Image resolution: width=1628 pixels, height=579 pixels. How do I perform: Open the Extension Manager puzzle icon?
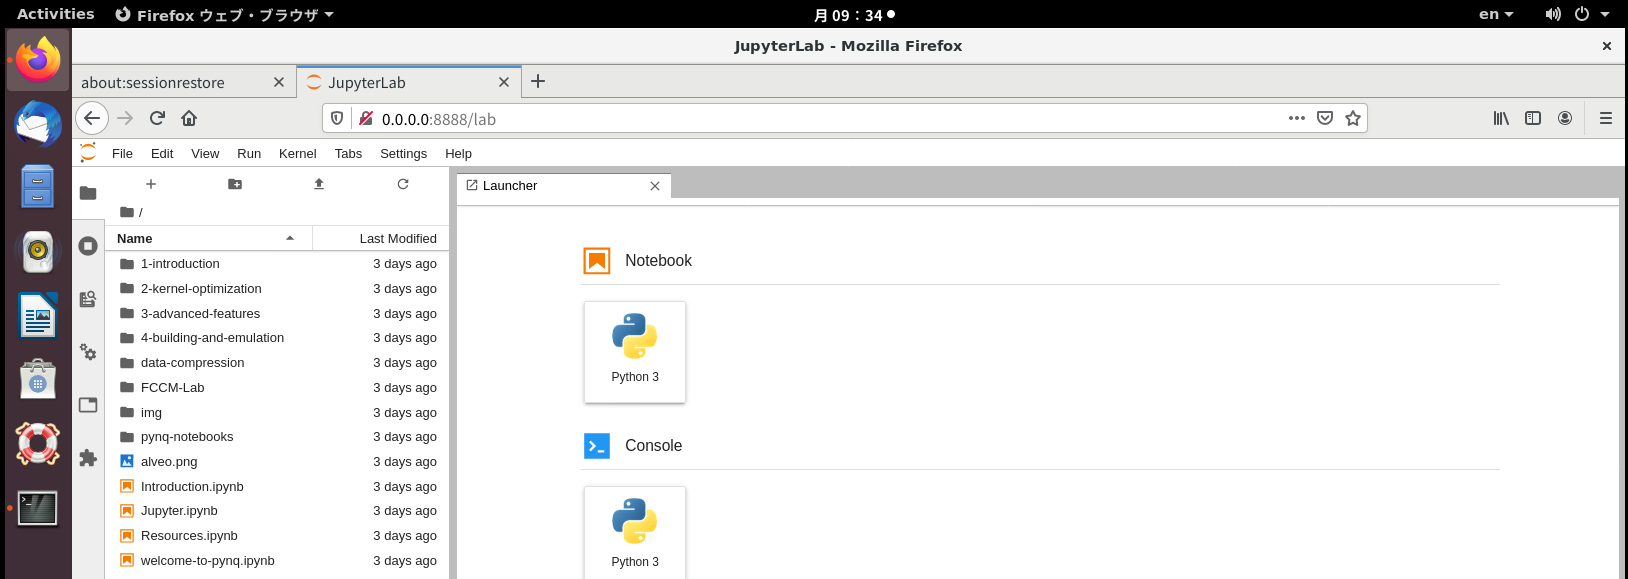click(x=88, y=458)
